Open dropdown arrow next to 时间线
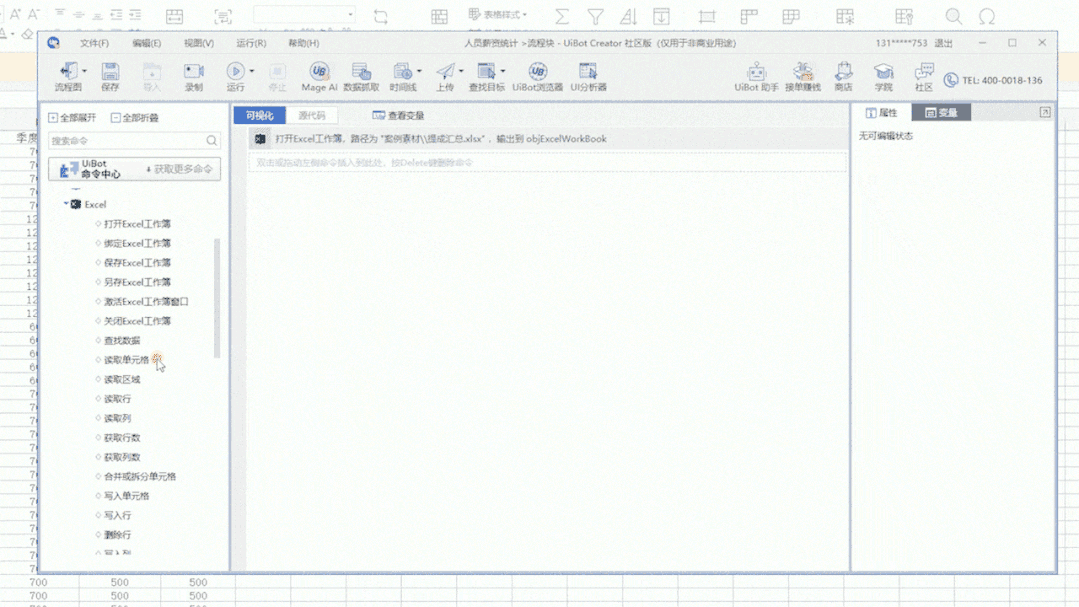 click(x=419, y=71)
